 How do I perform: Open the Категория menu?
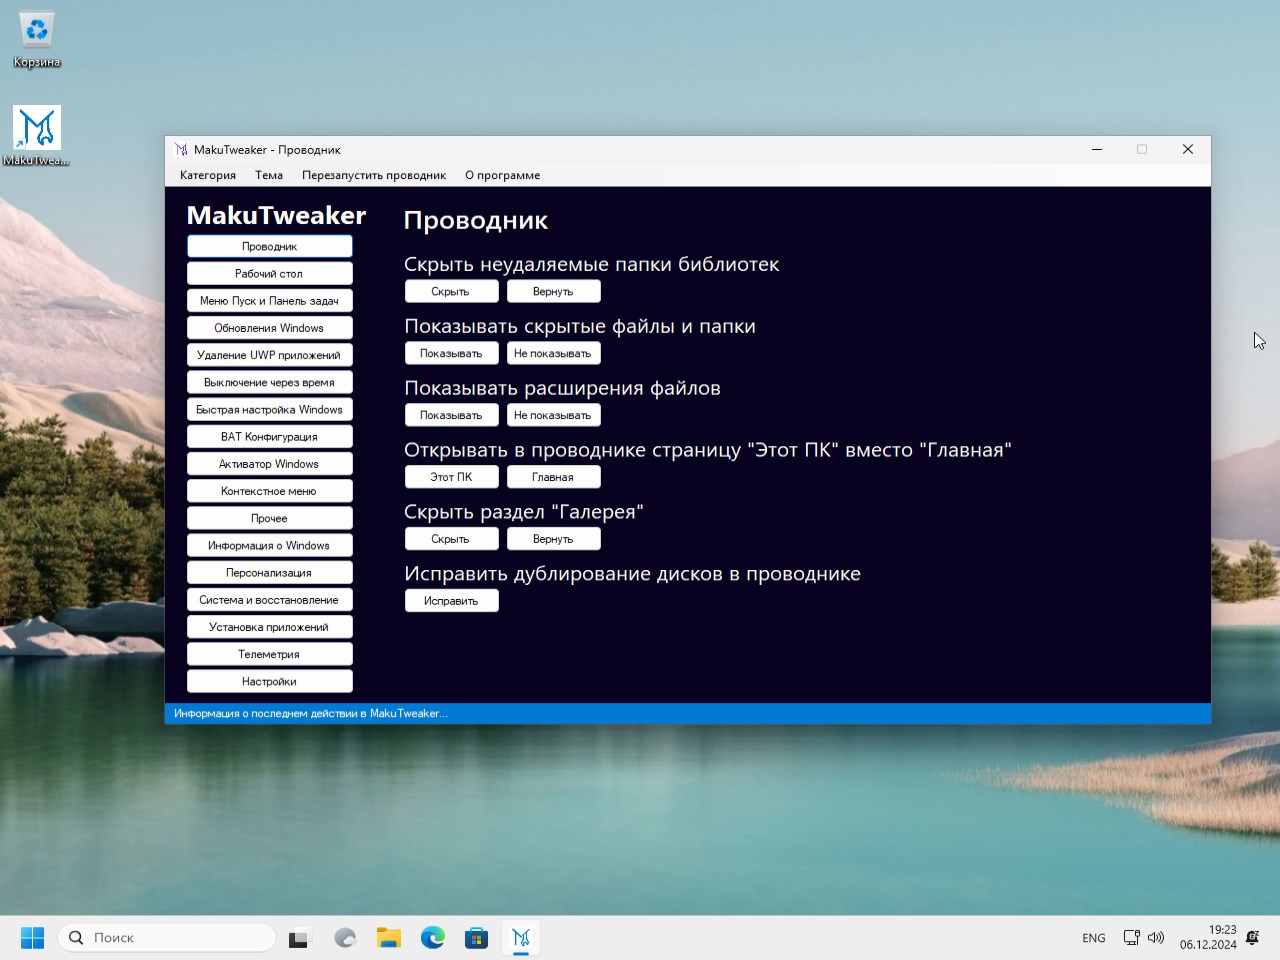click(x=208, y=175)
